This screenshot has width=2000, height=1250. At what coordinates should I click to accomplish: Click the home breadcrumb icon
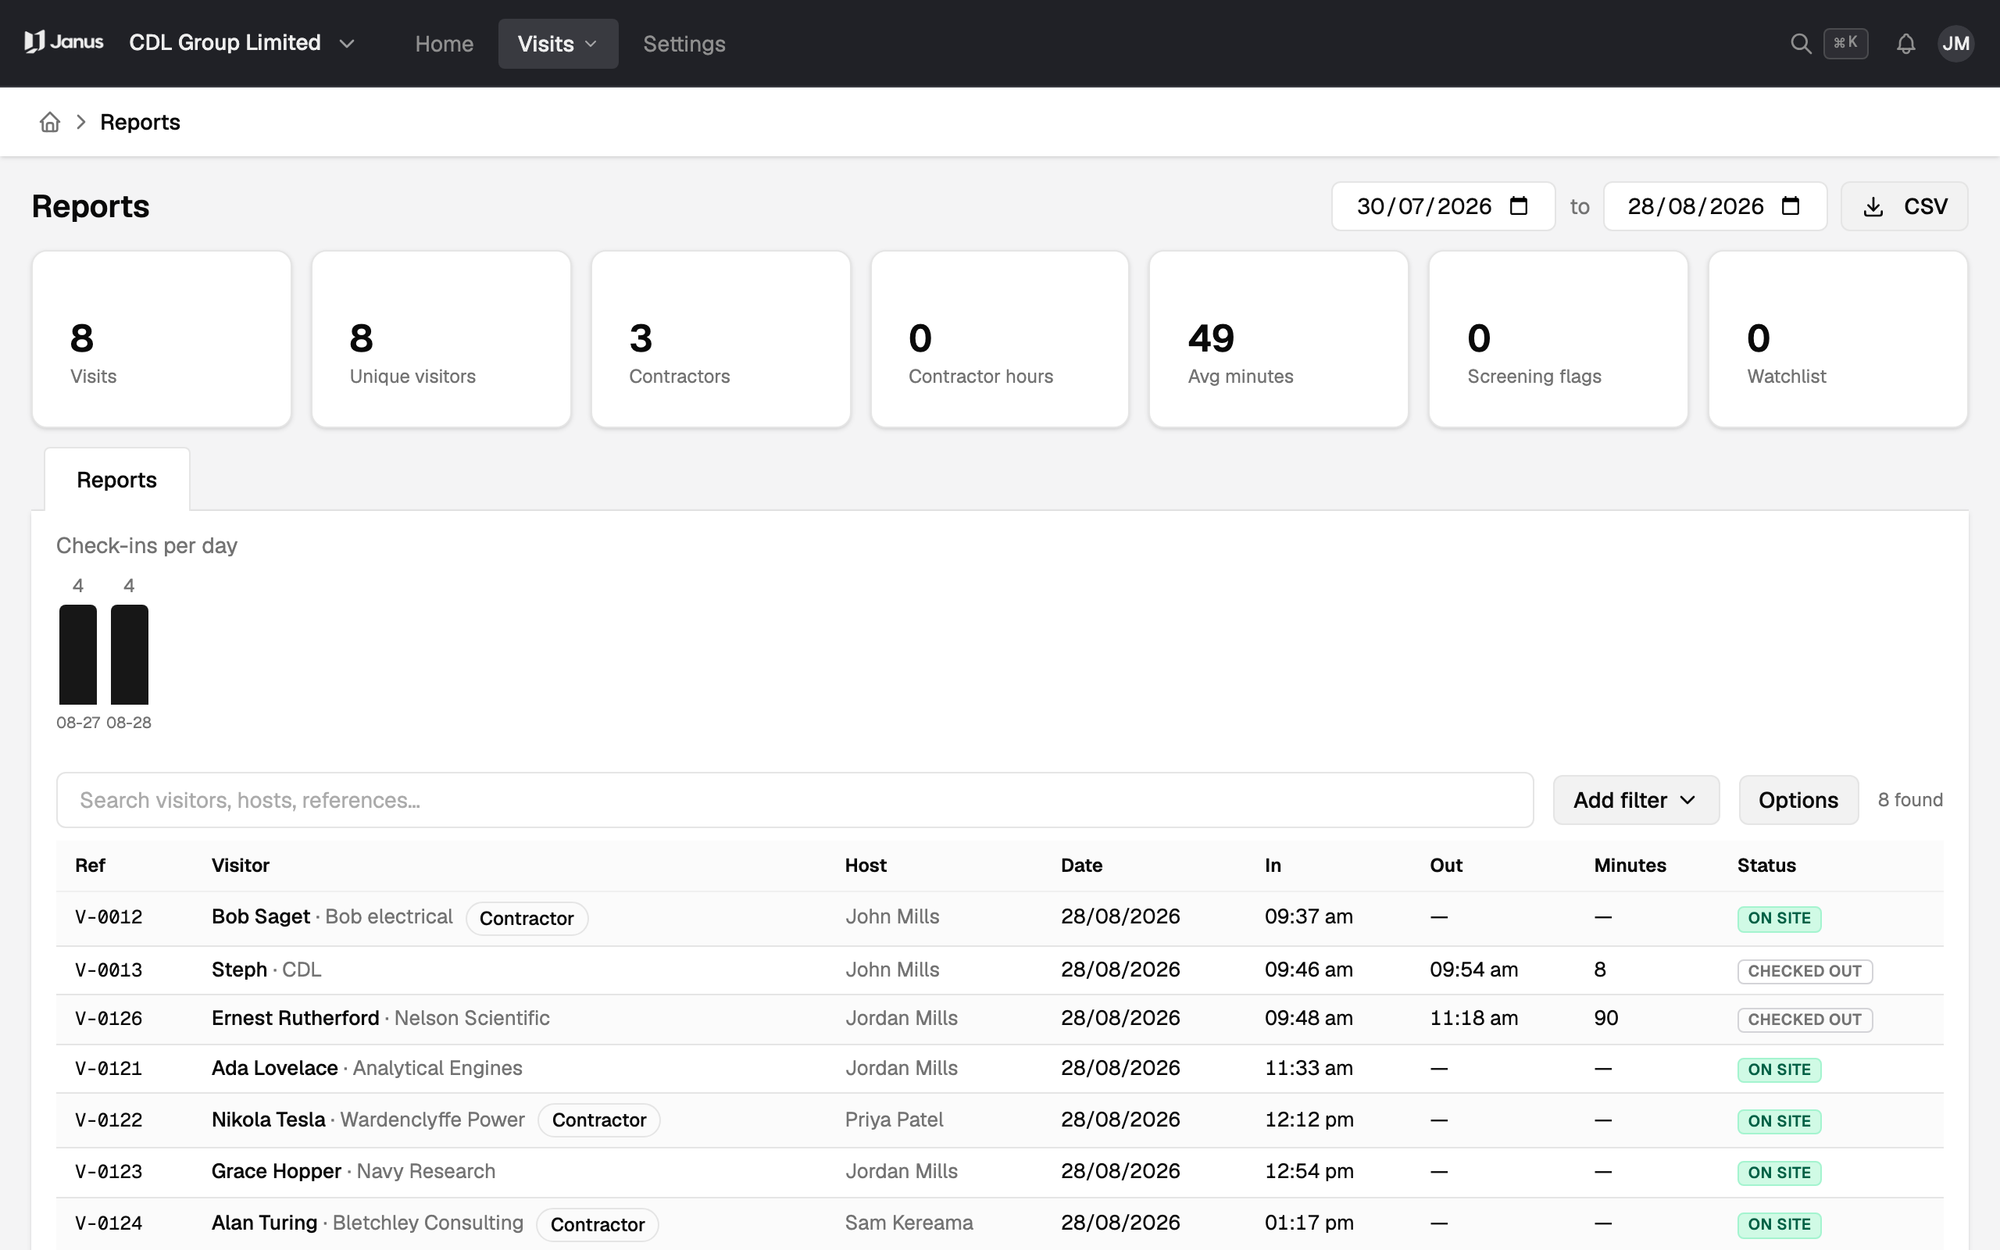coord(50,122)
